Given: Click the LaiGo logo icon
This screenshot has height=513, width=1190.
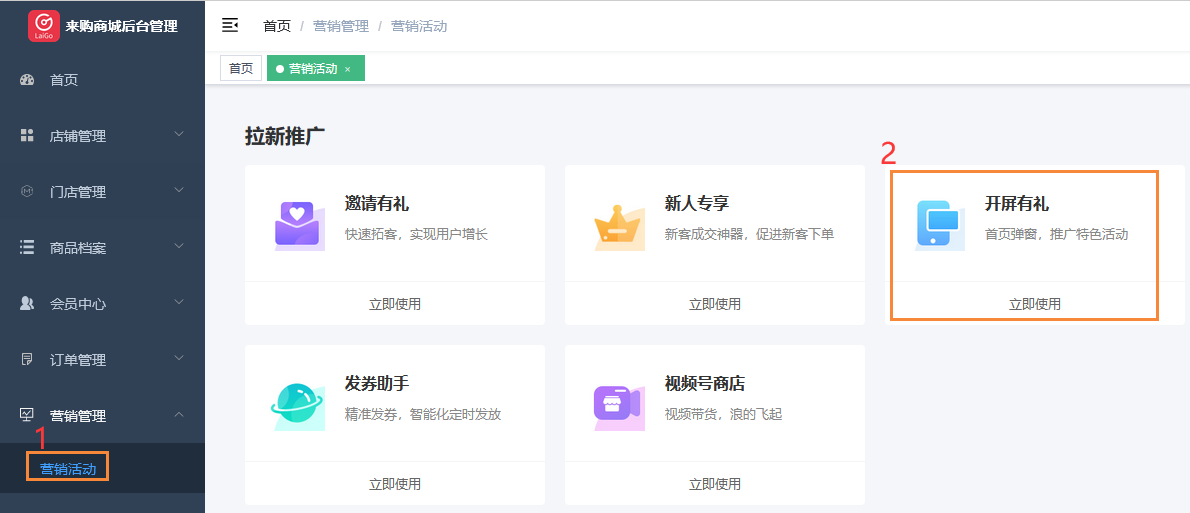Looking at the screenshot, I should point(43,26).
